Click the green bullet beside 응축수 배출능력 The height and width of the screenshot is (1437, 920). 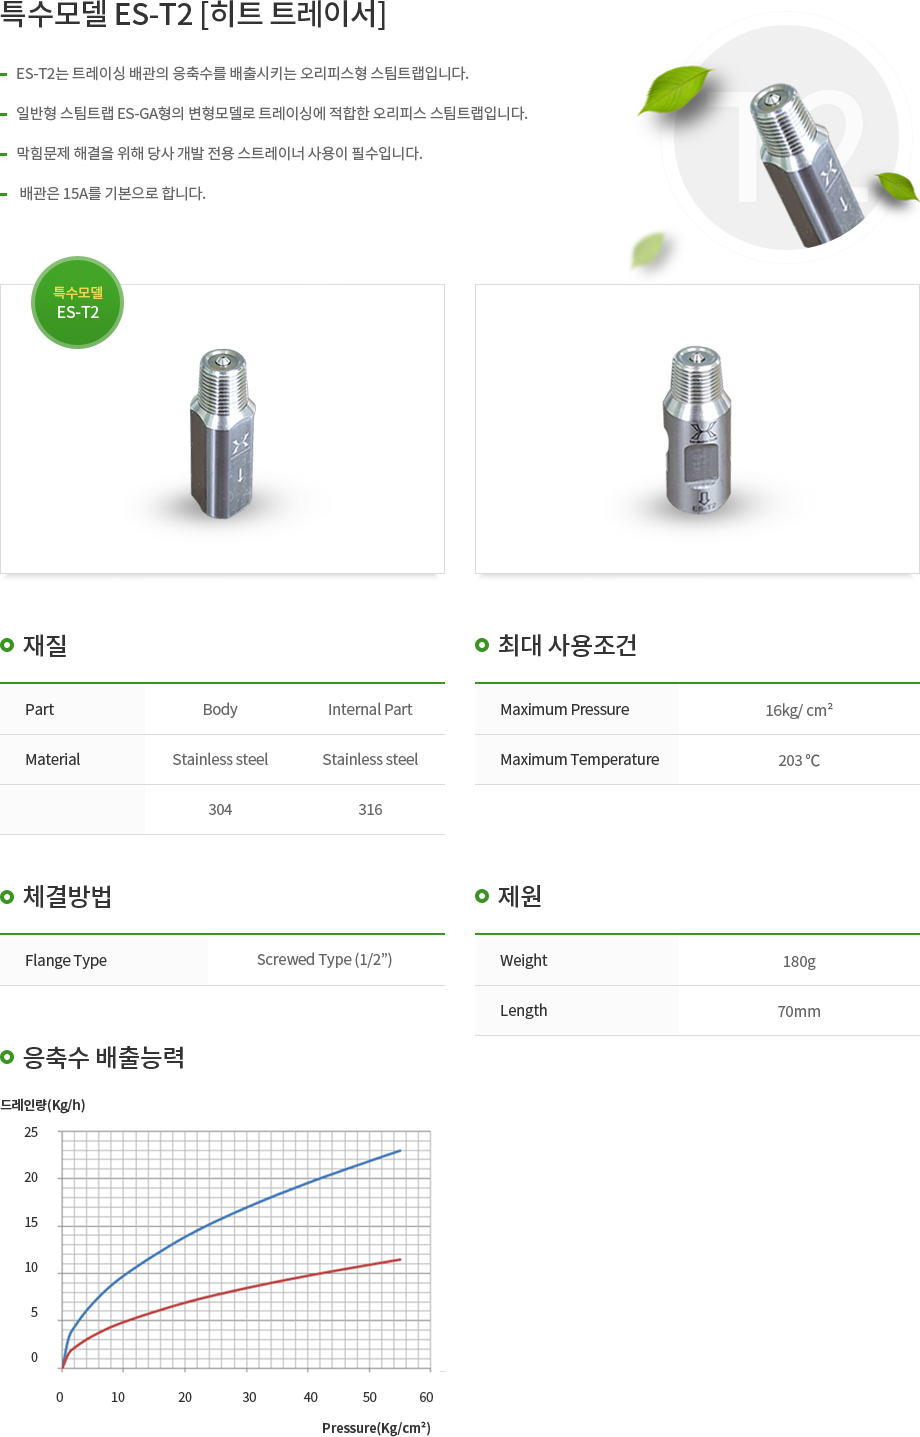8,1057
